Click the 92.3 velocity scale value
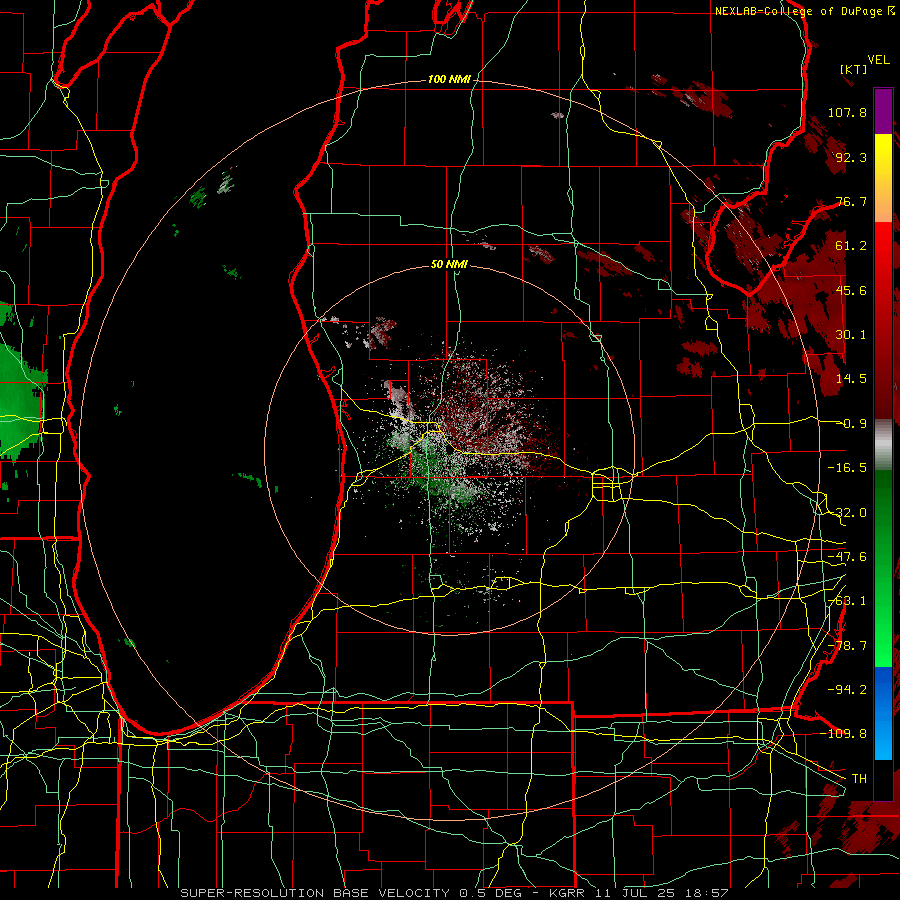The width and height of the screenshot is (900, 900). click(851, 157)
